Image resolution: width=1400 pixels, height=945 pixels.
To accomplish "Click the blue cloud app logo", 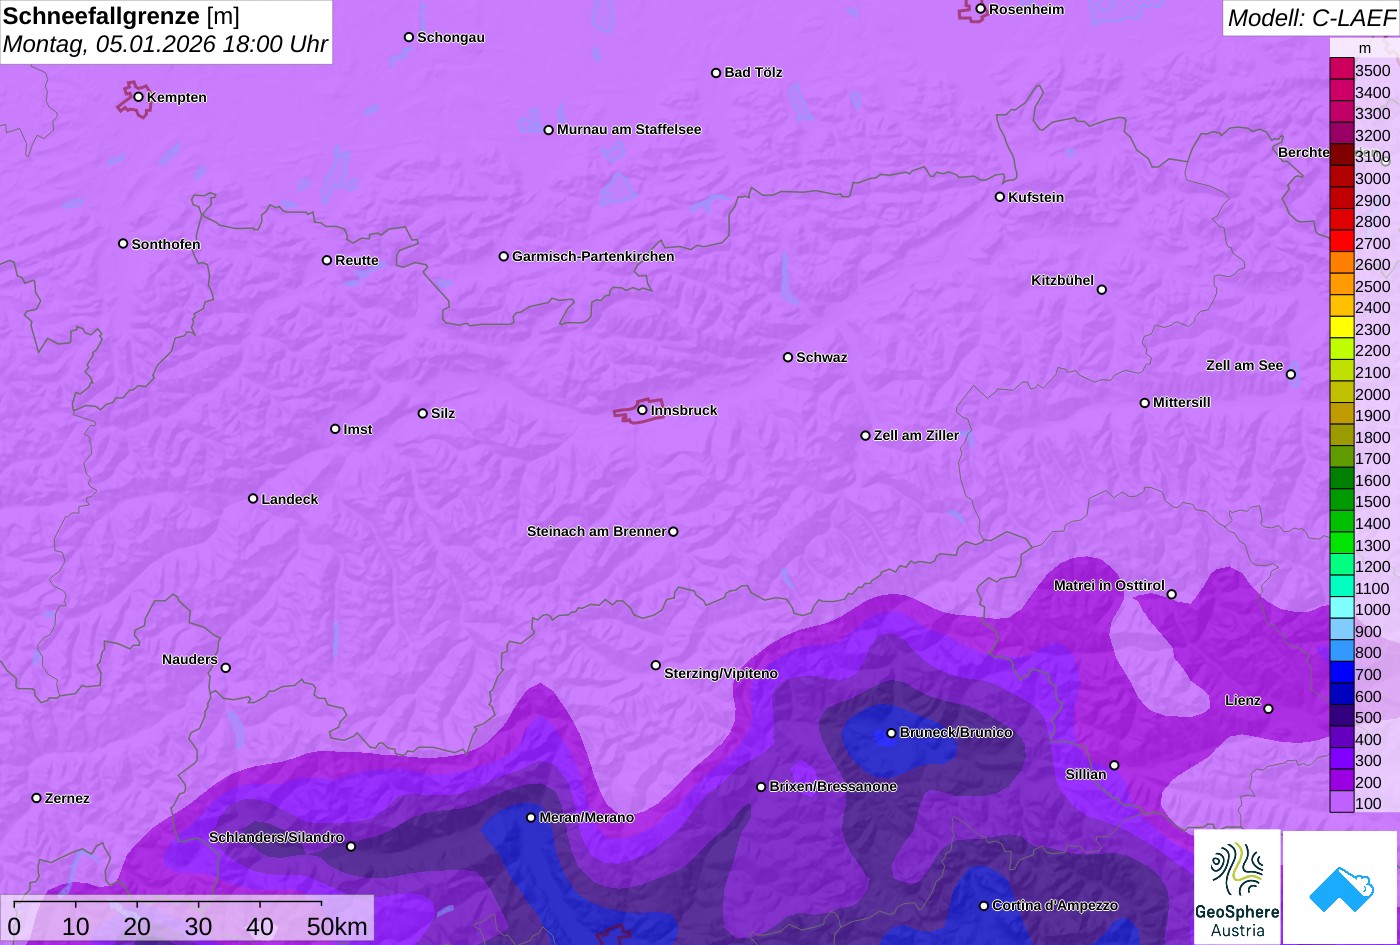I will (1340, 887).
